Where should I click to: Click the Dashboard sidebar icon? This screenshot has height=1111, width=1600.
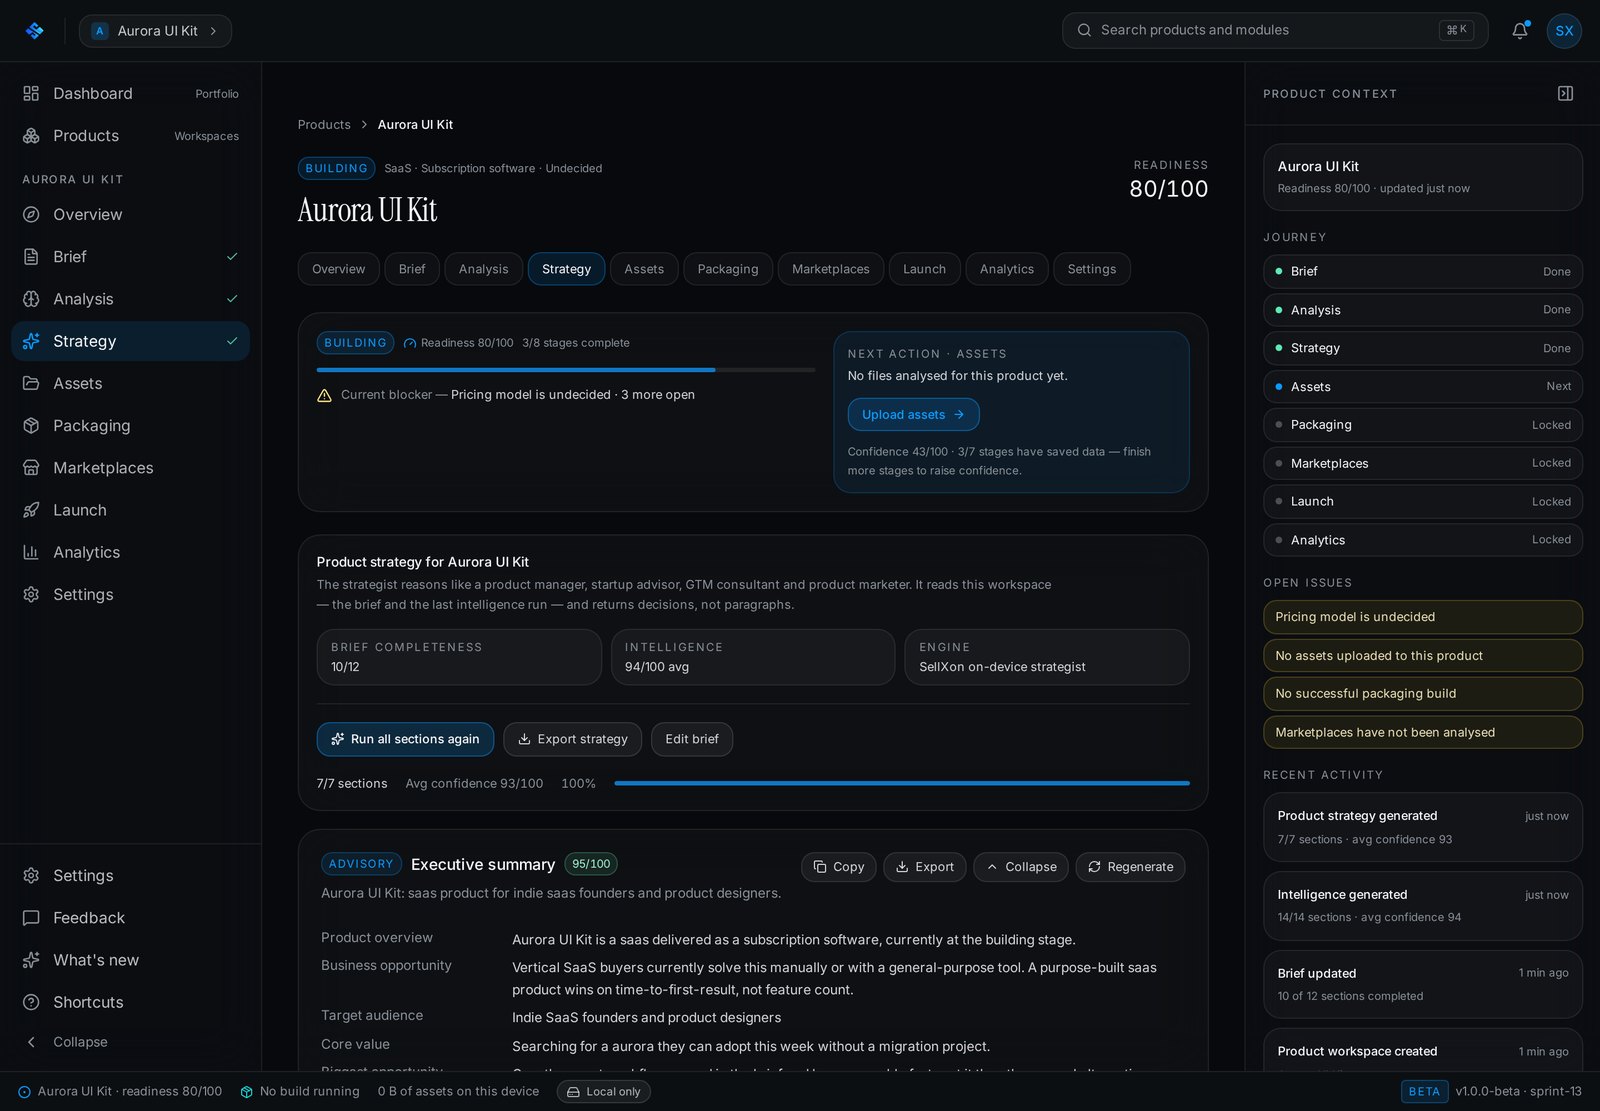click(31, 93)
